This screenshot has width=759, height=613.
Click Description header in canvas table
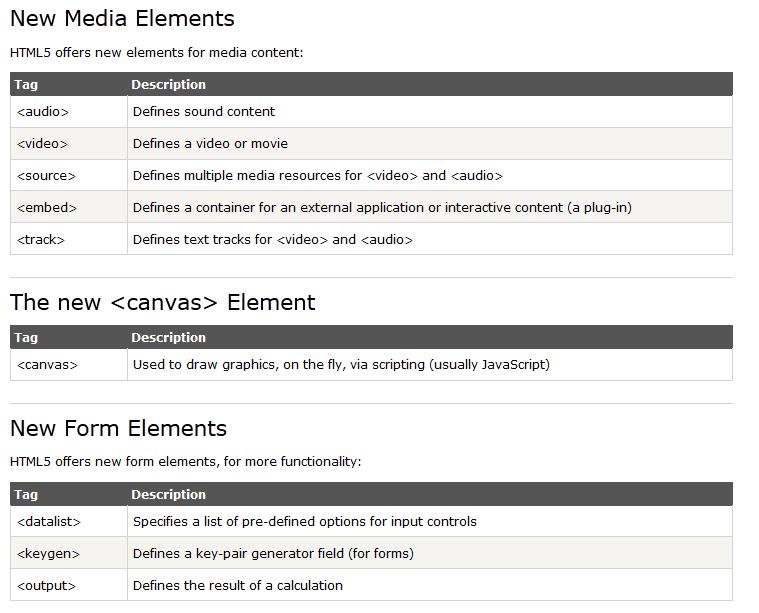click(168, 337)
